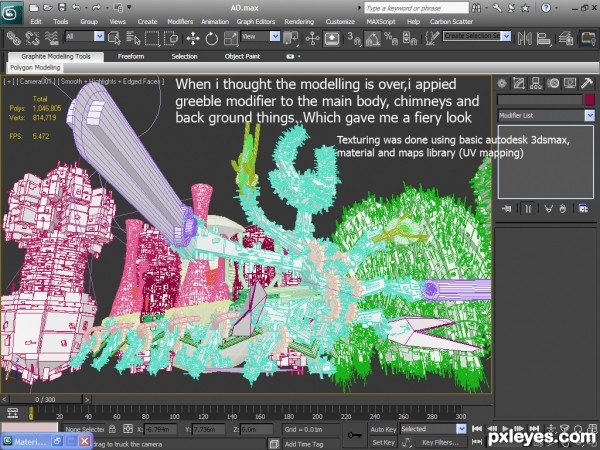The height and width of the screenshot is (450, 600).
Task: Open the Manage Layers icon
Action: 566,38
